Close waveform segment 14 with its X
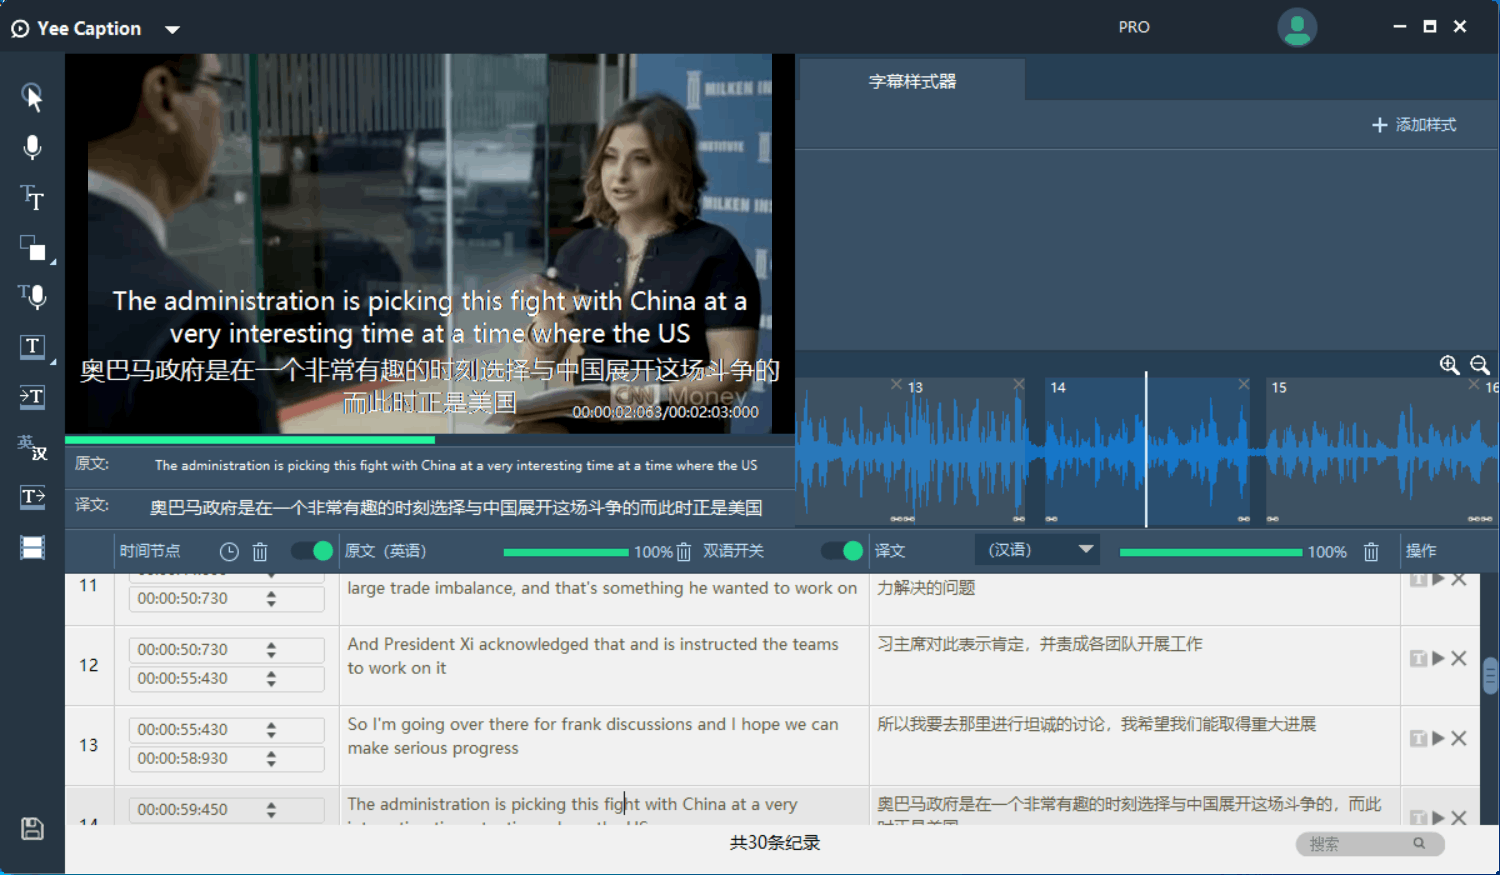 pos(1244,384)
